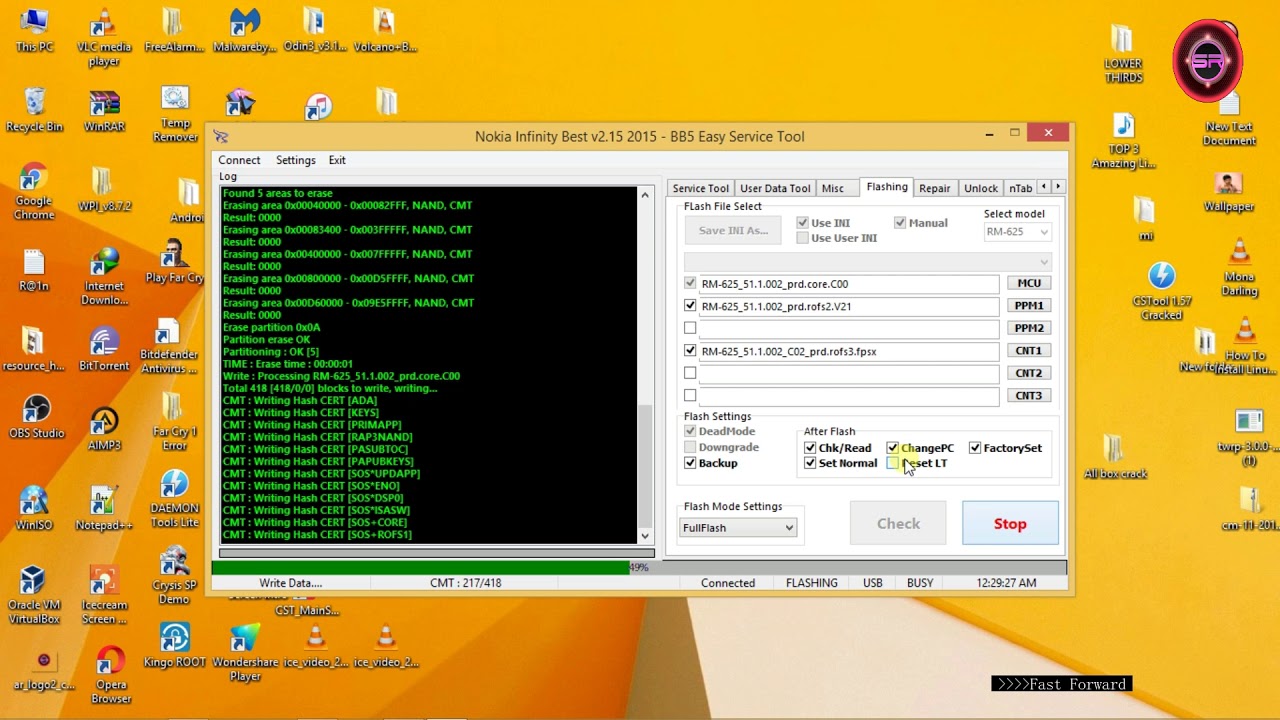Click the Nokia Infinity Best title bar icon
Image resolution: width=1280 pixels, height=720 pixels.
(x=221, y=136)
